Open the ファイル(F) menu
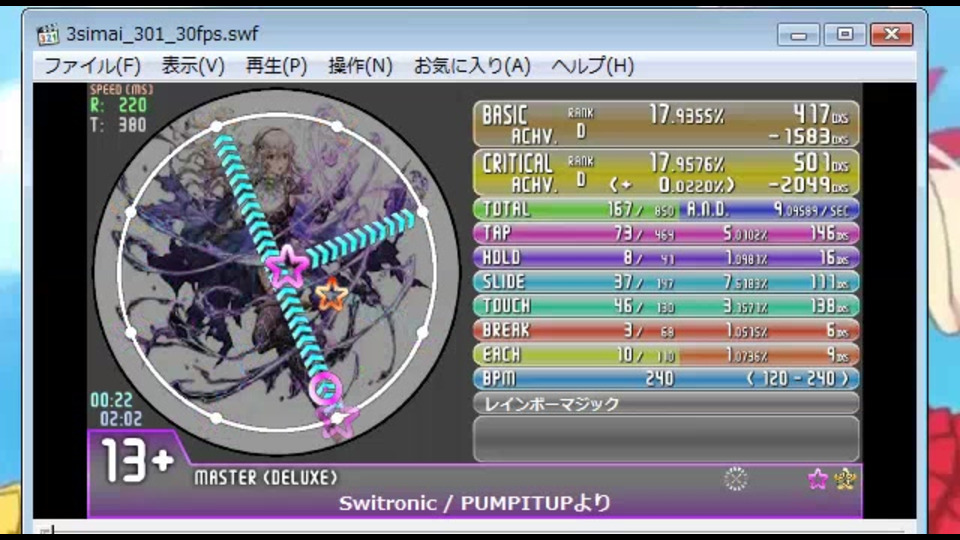This screenshot has width=960, height=540. [92, 66]
